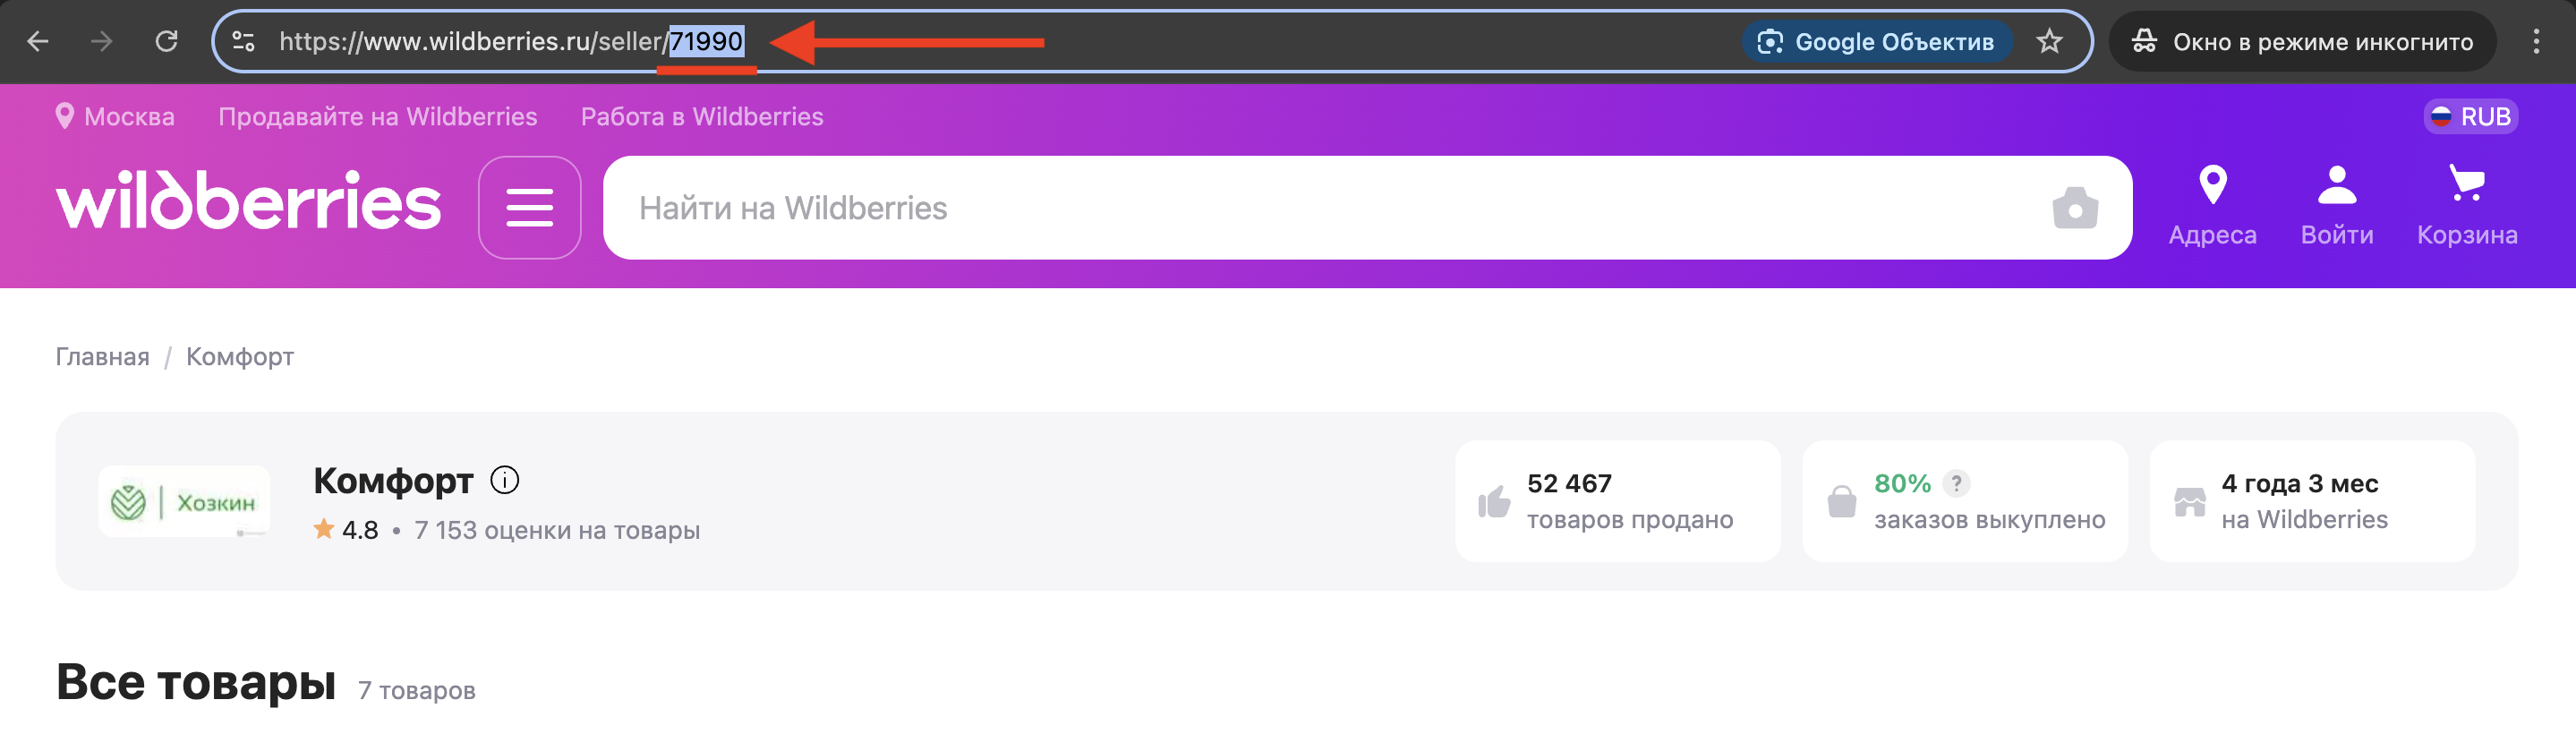Image resolution: width=2576 pixels, height=734 pixels.
Task: Click question mark beside 80% buyout
Action: pyautogui.click(x=1956, y=483)
